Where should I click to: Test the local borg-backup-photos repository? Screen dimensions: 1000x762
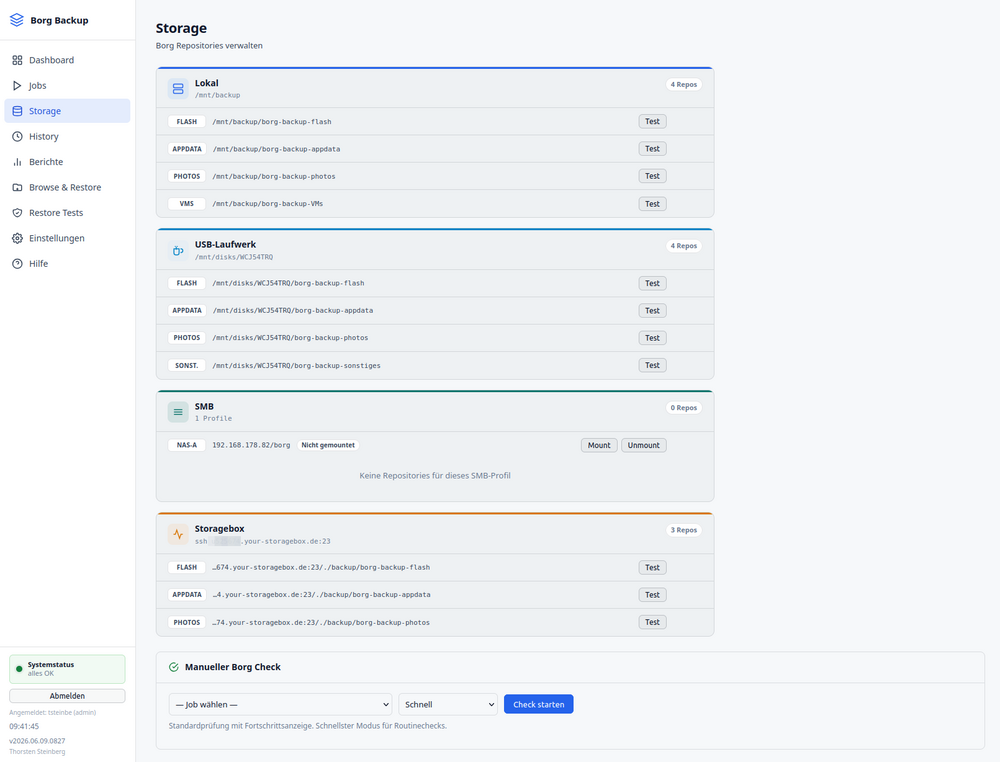[652, 176]
